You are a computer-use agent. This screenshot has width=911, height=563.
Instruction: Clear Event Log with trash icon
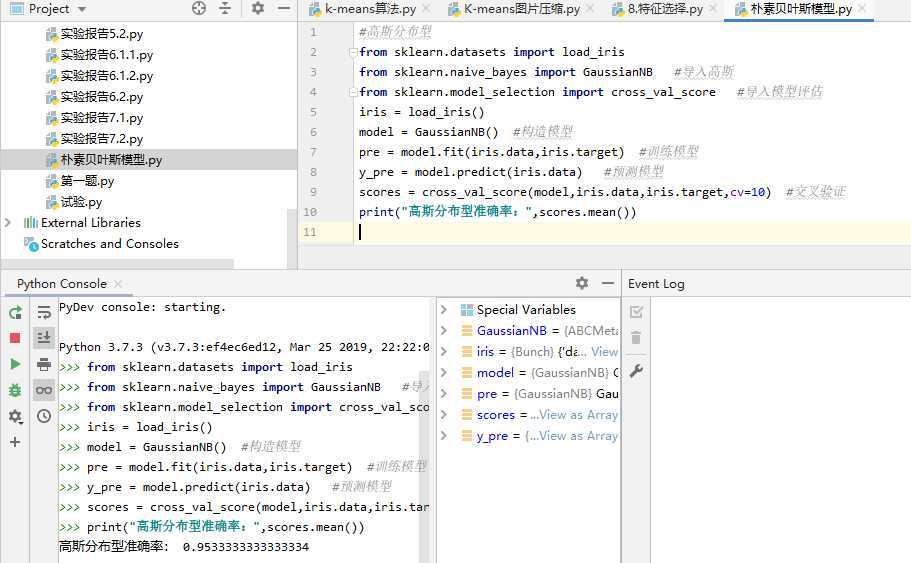pyautogui.click(x=636, y=338)
